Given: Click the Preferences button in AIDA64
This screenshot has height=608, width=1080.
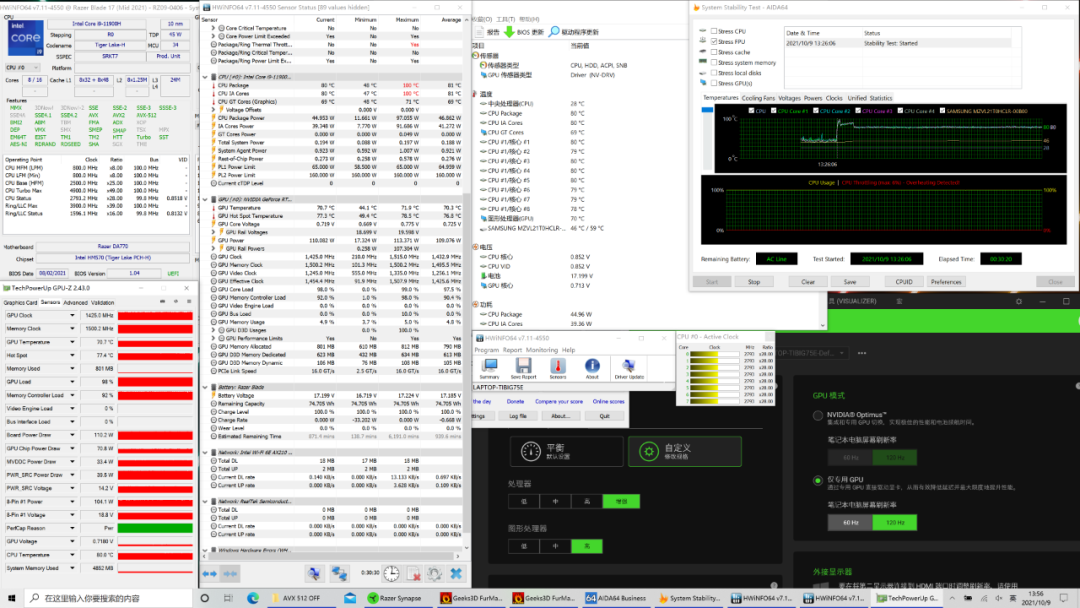Looking at the screenshot, I should tap(946, 282).
